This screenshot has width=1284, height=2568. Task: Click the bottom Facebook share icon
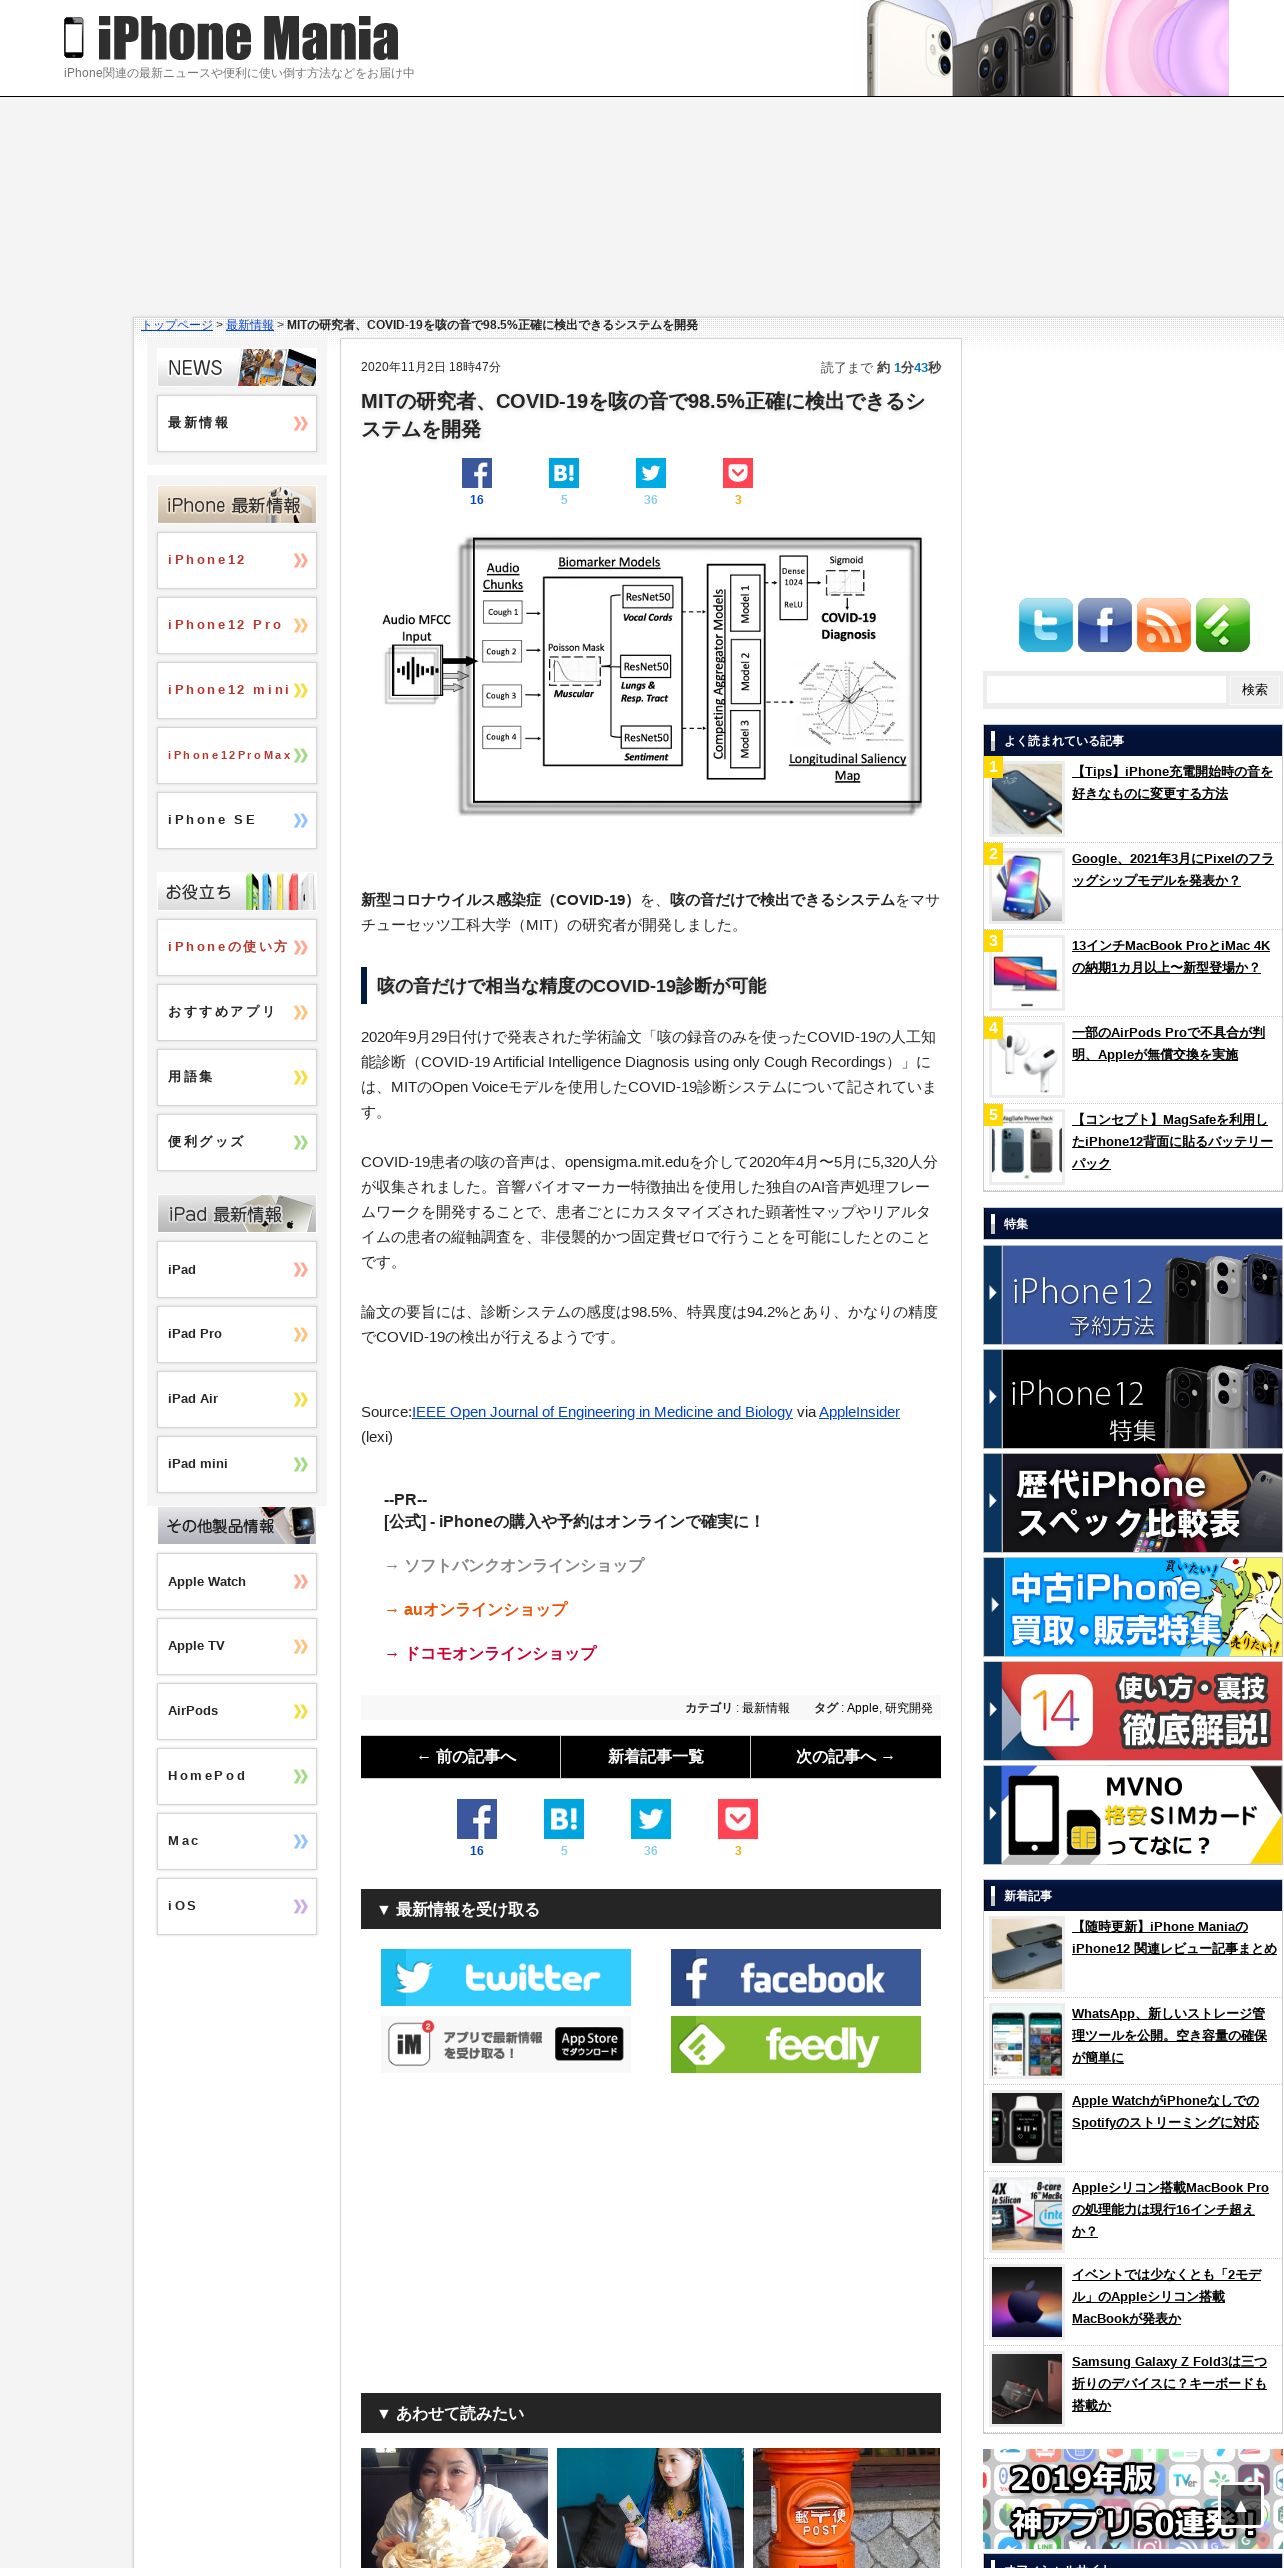(x=477, y=1819)
